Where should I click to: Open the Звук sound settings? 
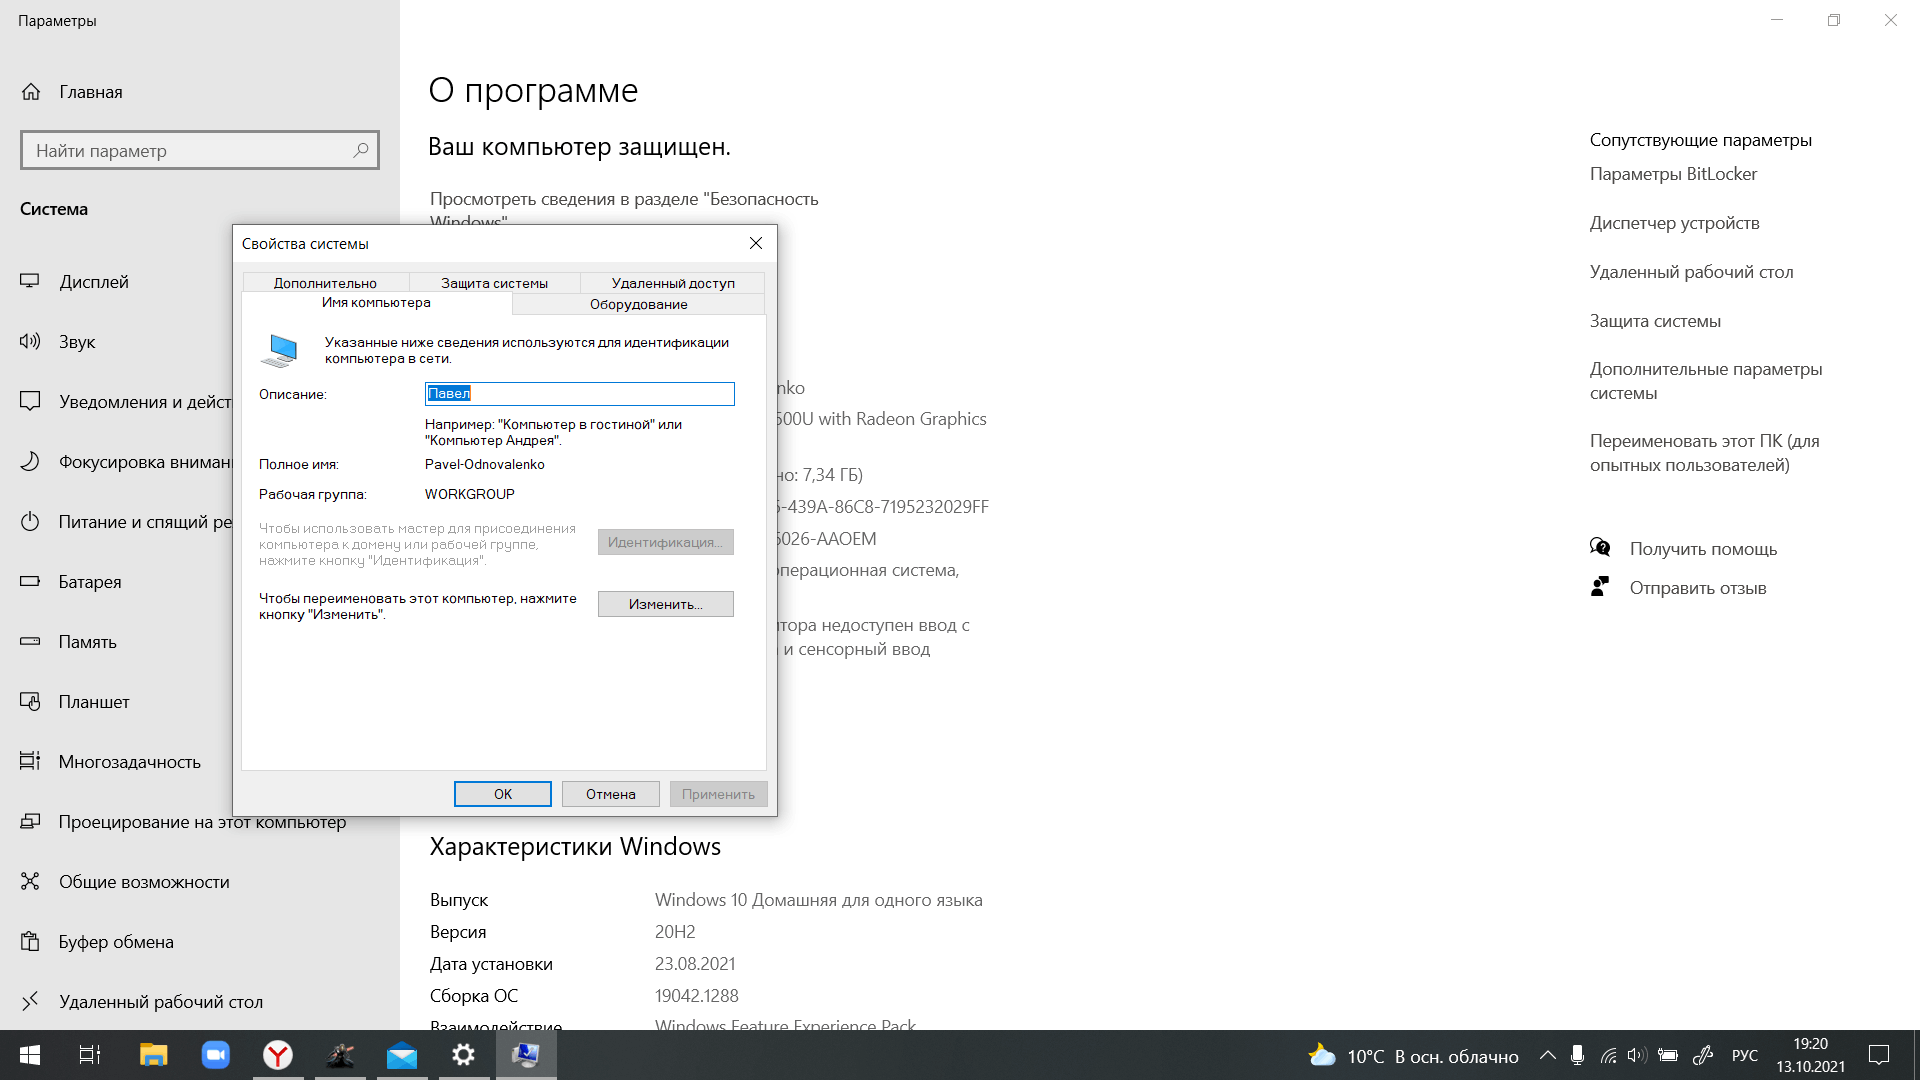pyautogui.click(x=76, y=342)
